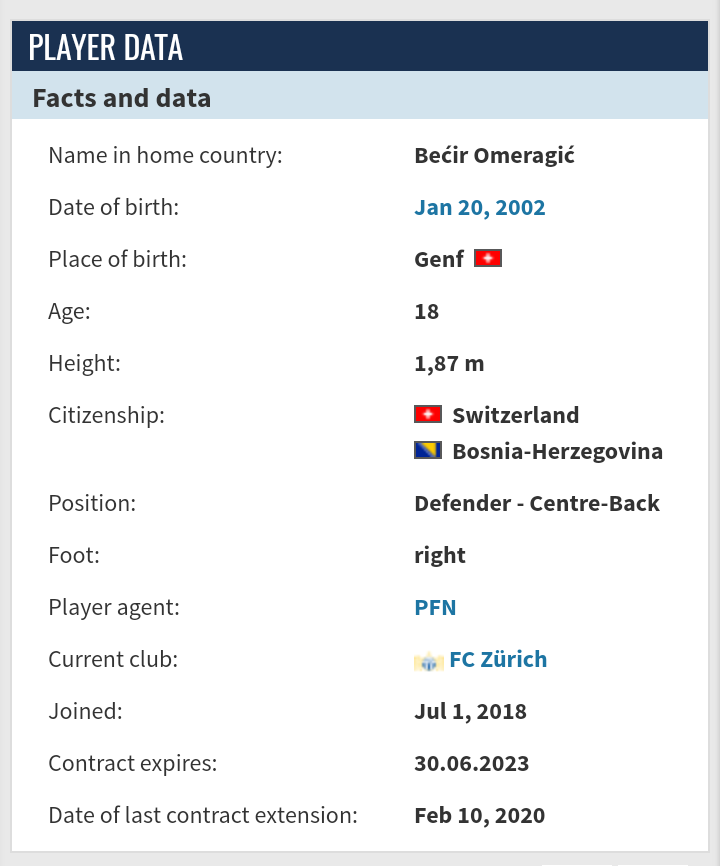Select the name Bećir Omeragić

pos(494,156)
